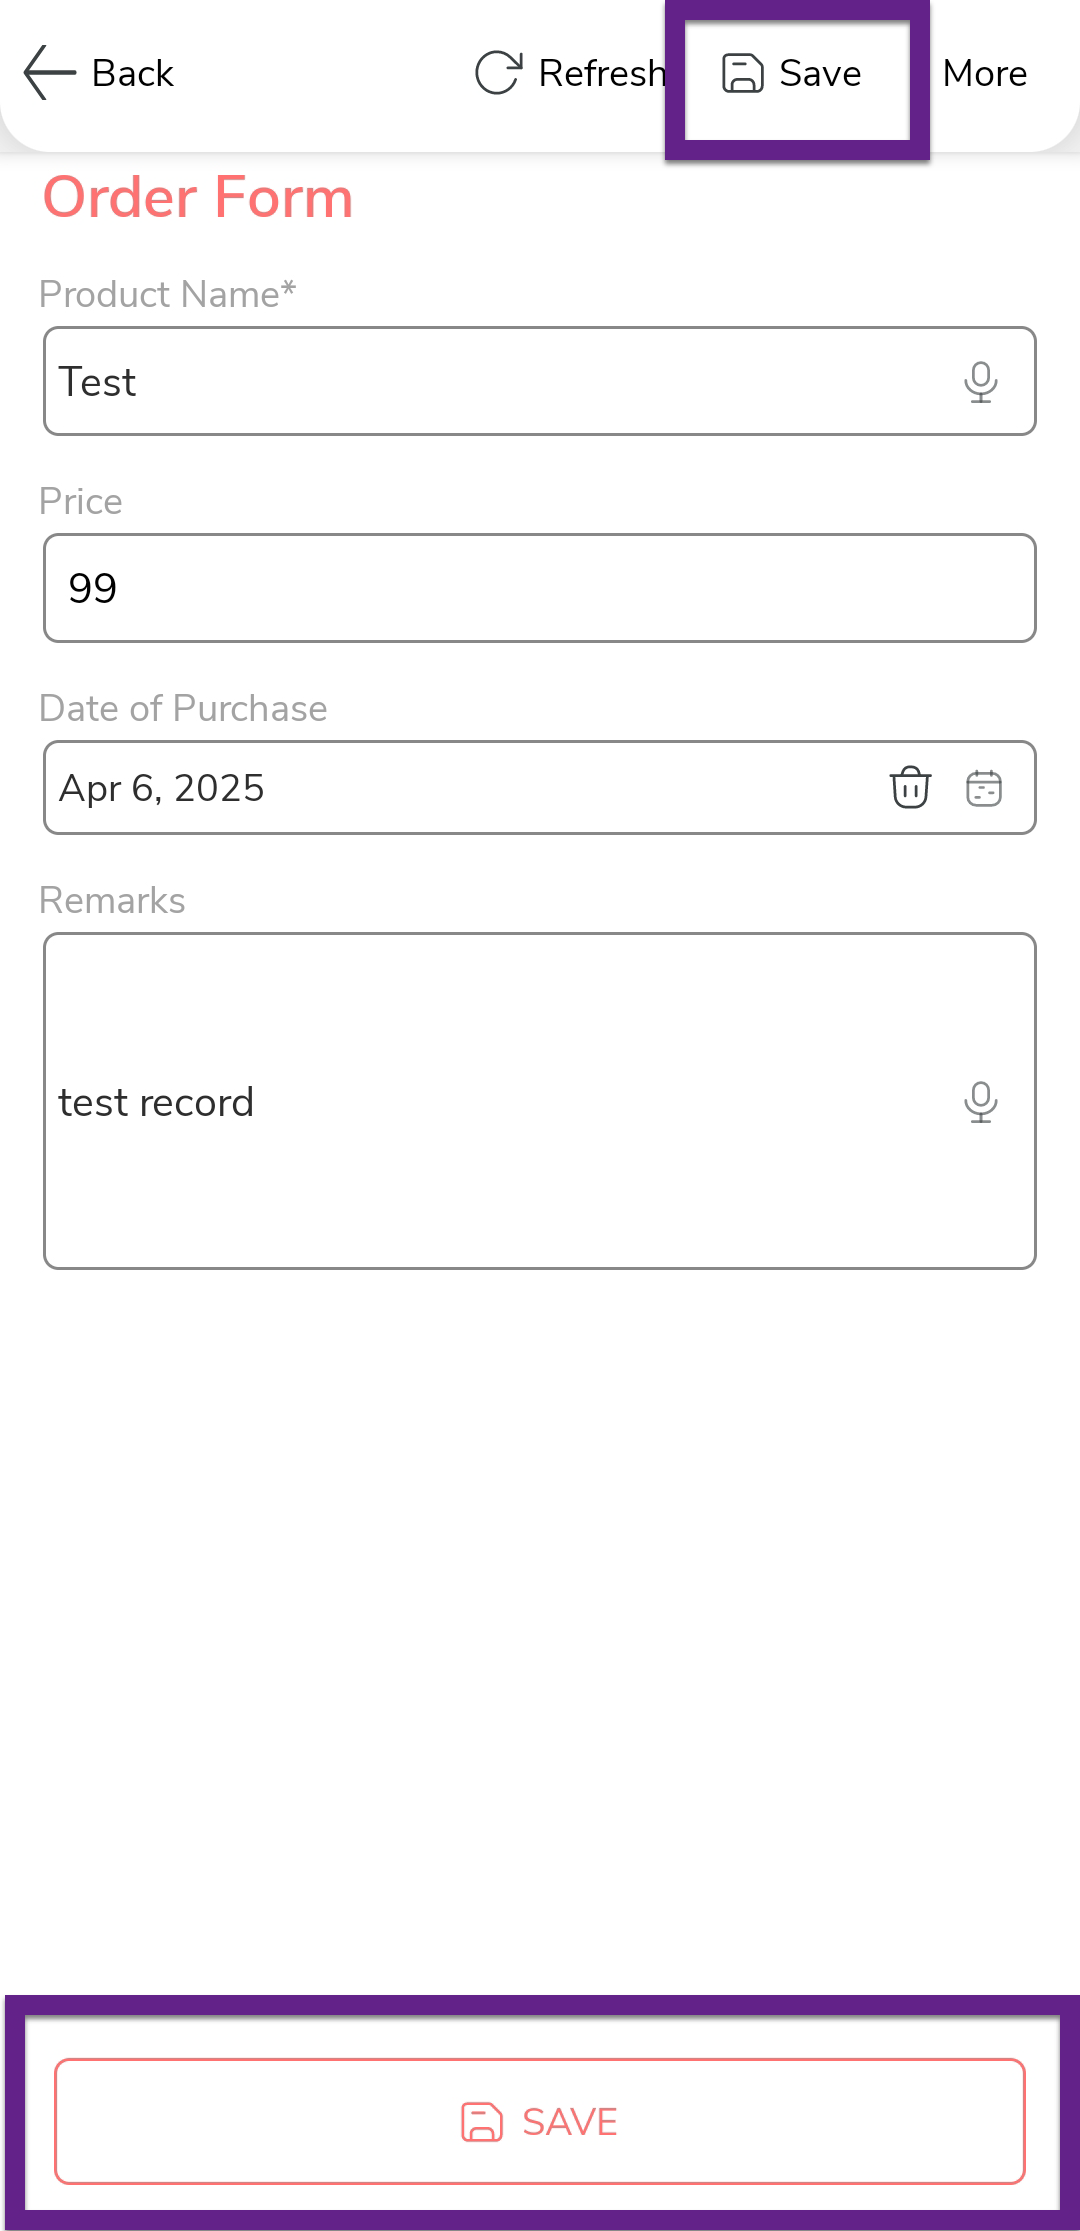Viewport: 1080px width, 2231px height.
Task: Click the floppy disk icon in top bar
Action: coord(742,73)
